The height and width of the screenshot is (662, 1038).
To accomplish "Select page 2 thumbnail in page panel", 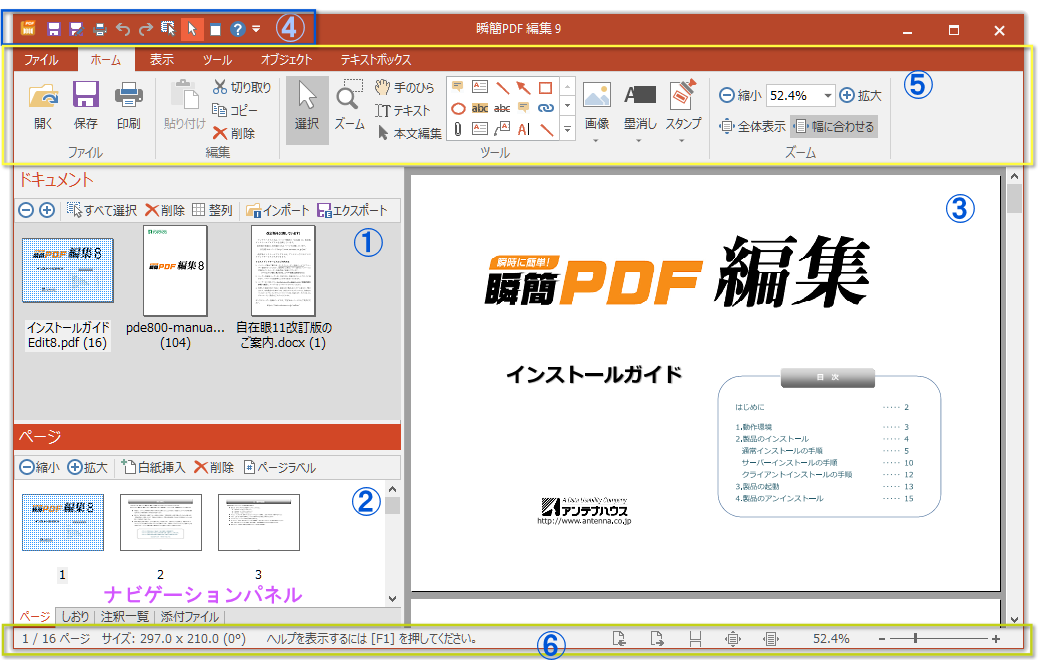I will (x=161, y=522).
